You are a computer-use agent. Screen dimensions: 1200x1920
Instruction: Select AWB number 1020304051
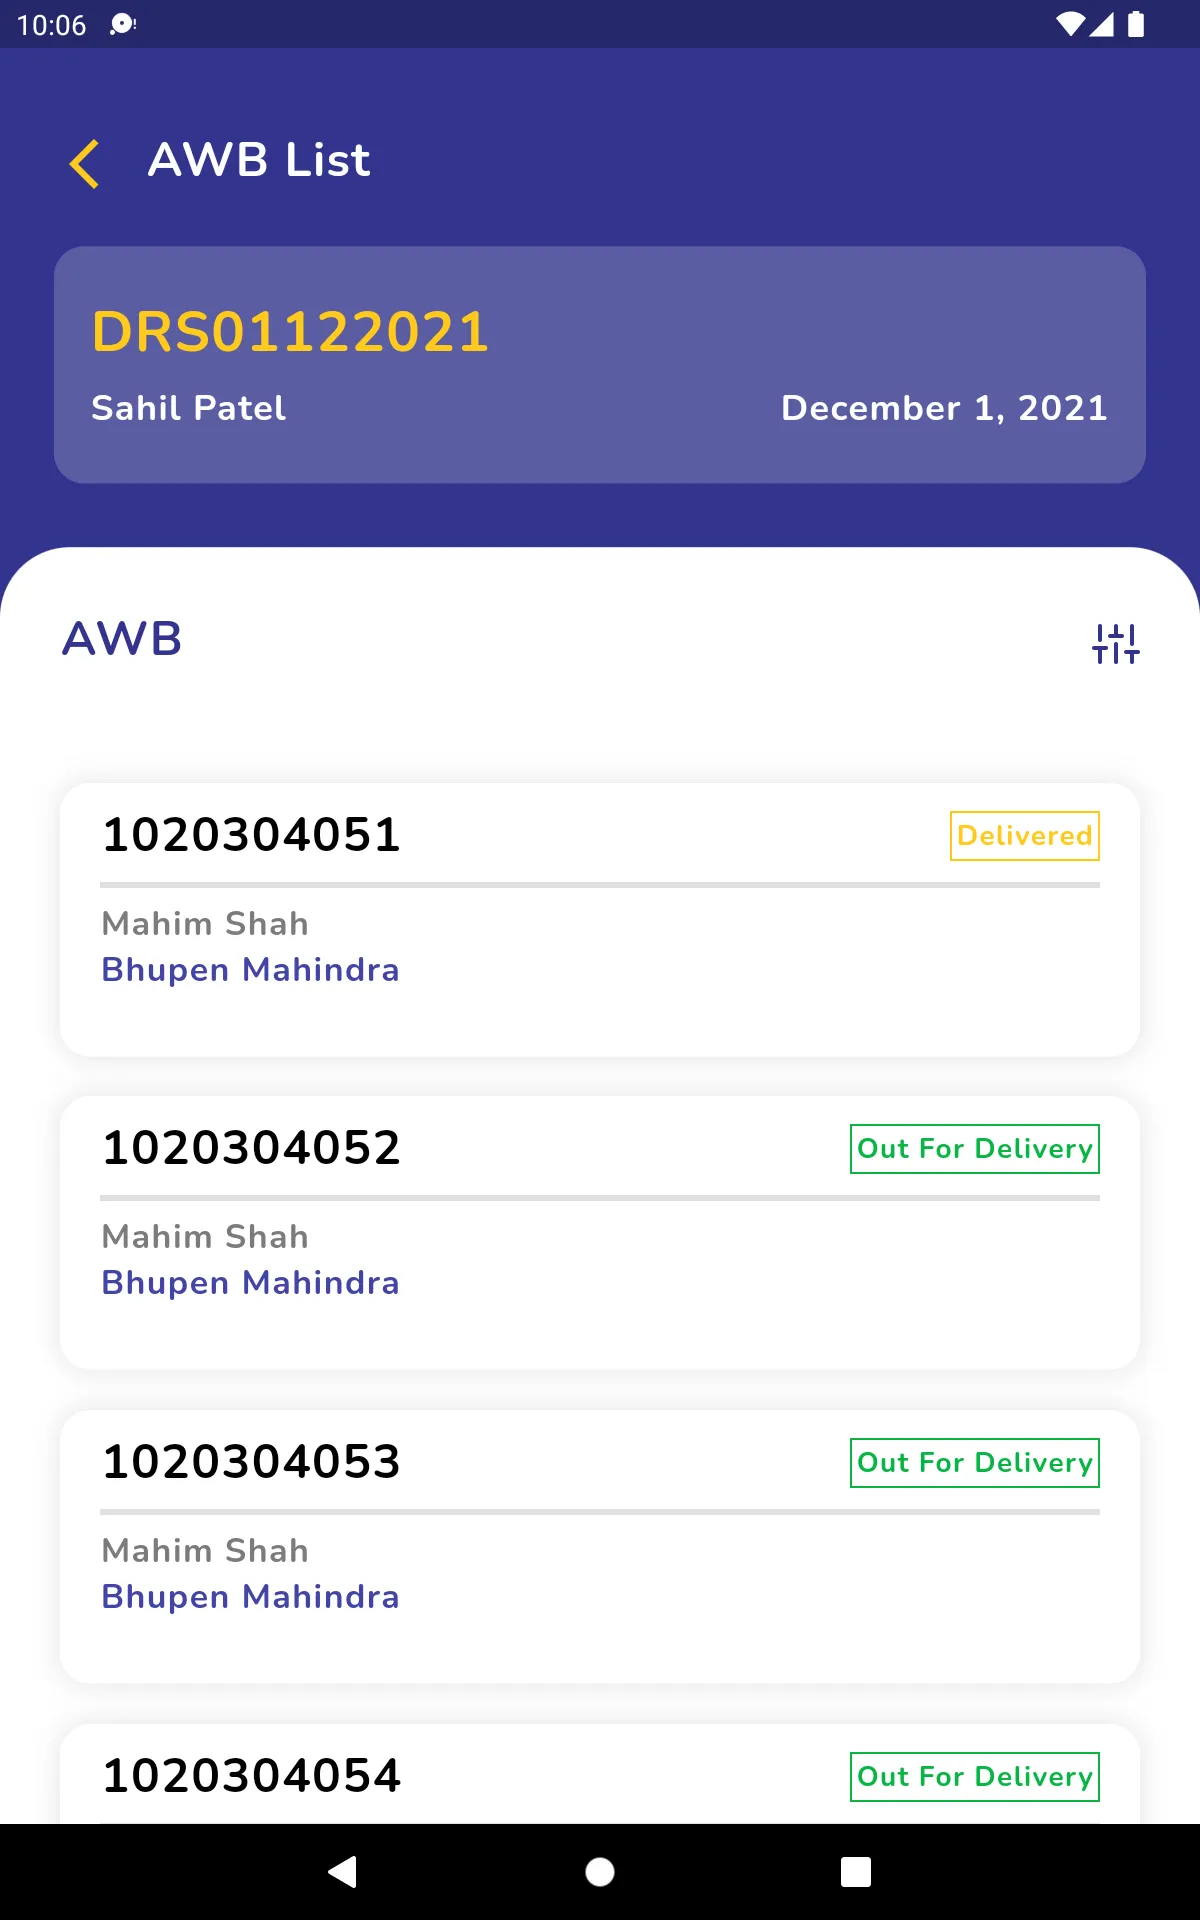(x=251, y=834)
